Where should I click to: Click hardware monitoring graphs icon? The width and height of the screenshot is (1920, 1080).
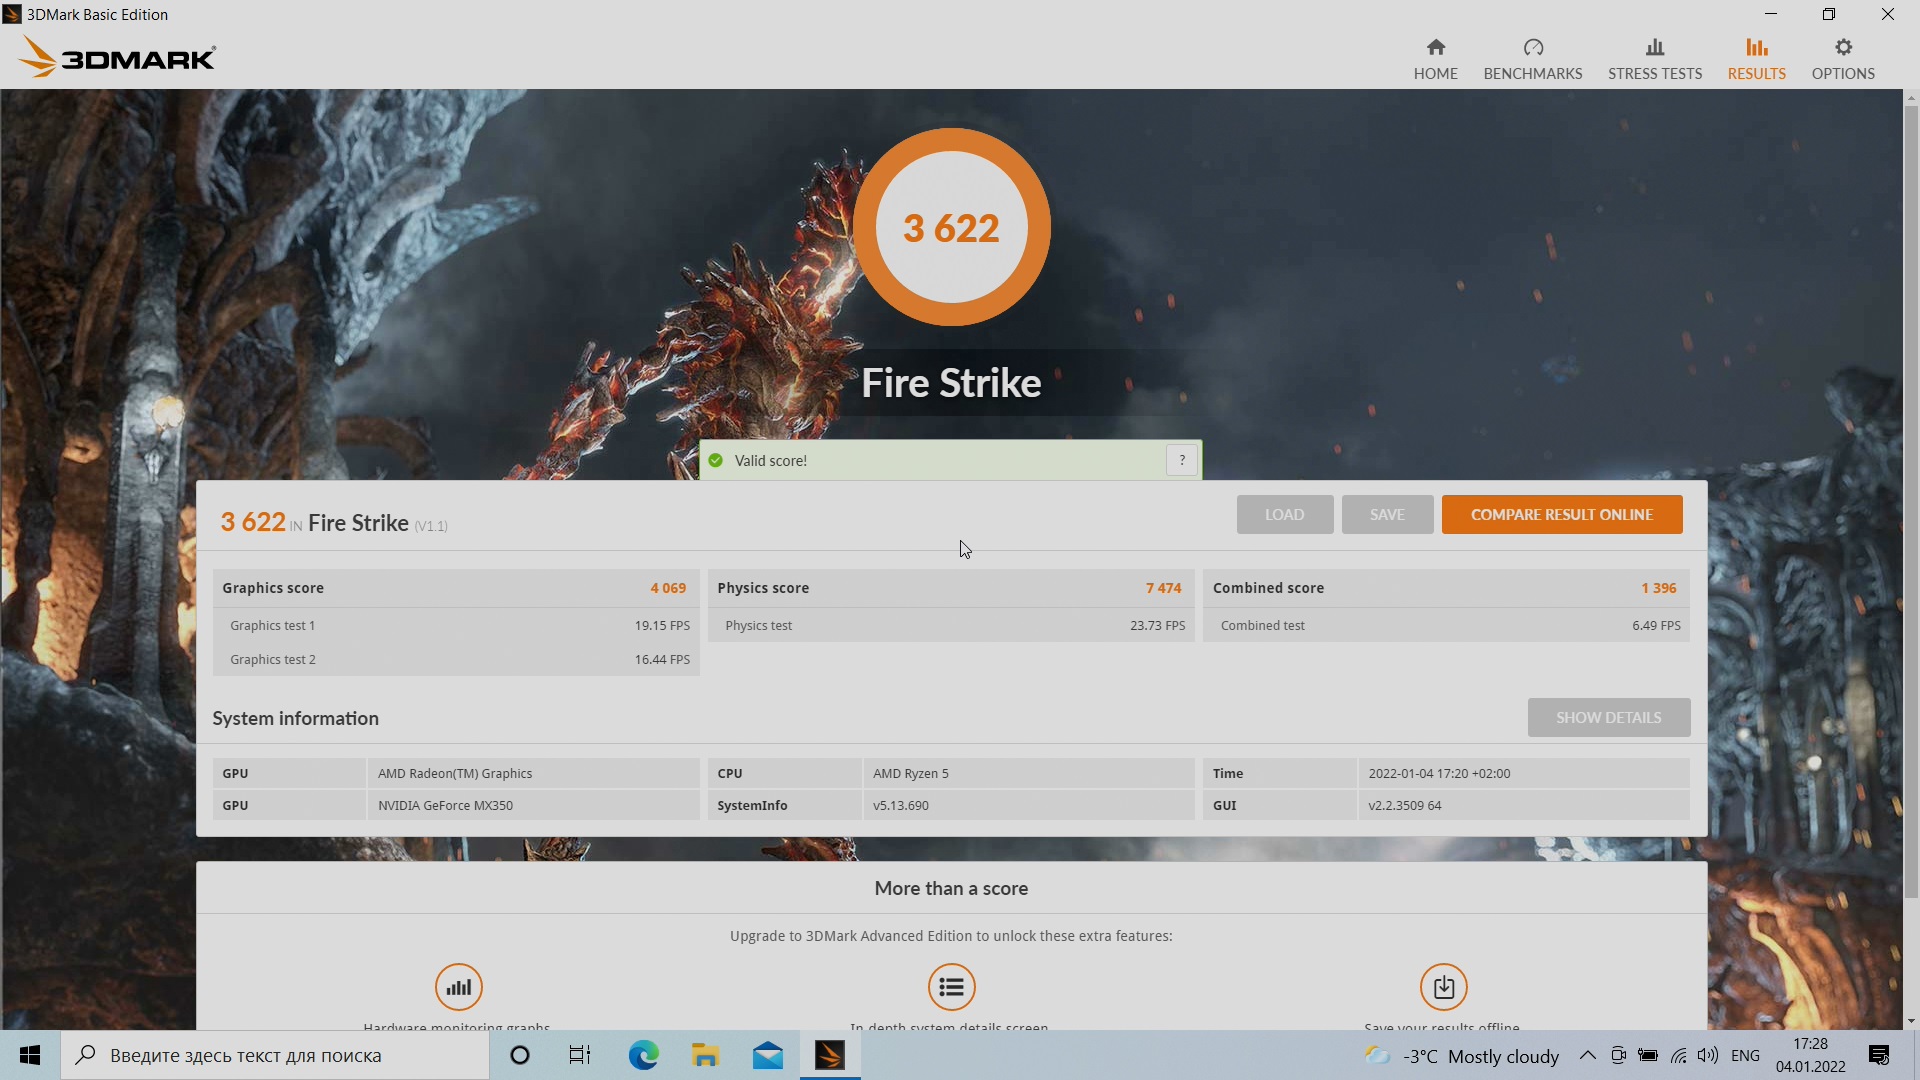coord(458,987)
